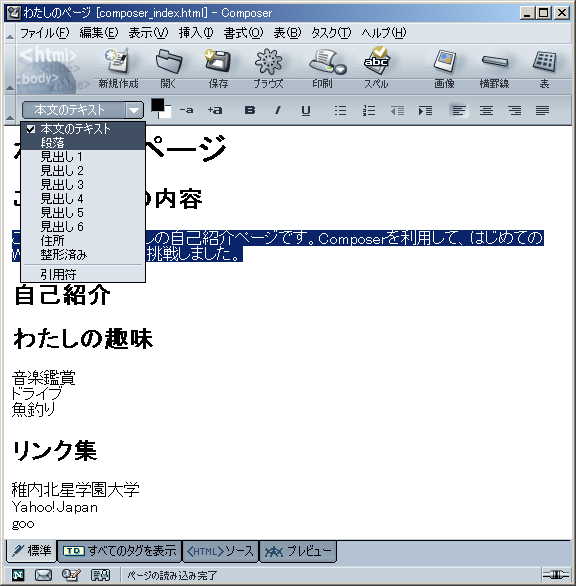
Task: Insert a picture using the 画像 icon
Action: click(444, 67)
